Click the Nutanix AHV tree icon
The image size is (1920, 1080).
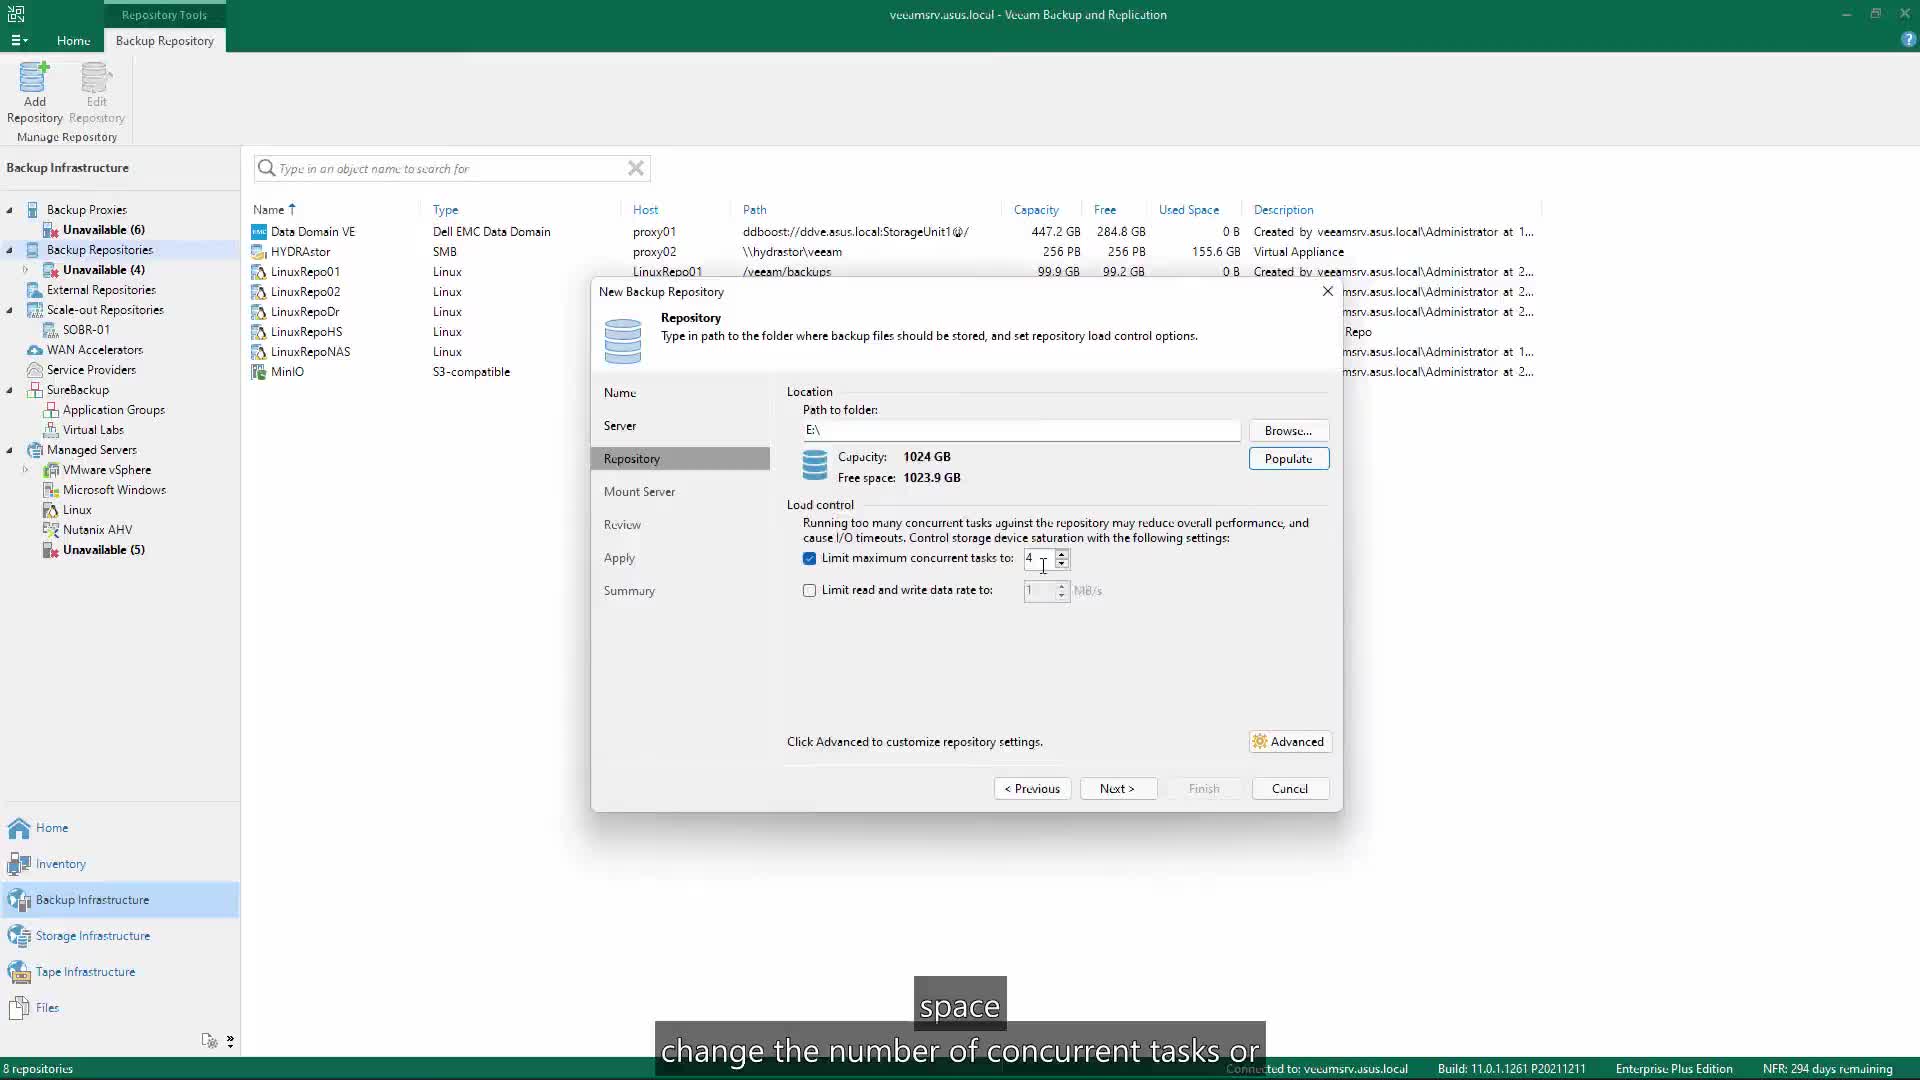point(51,530)
